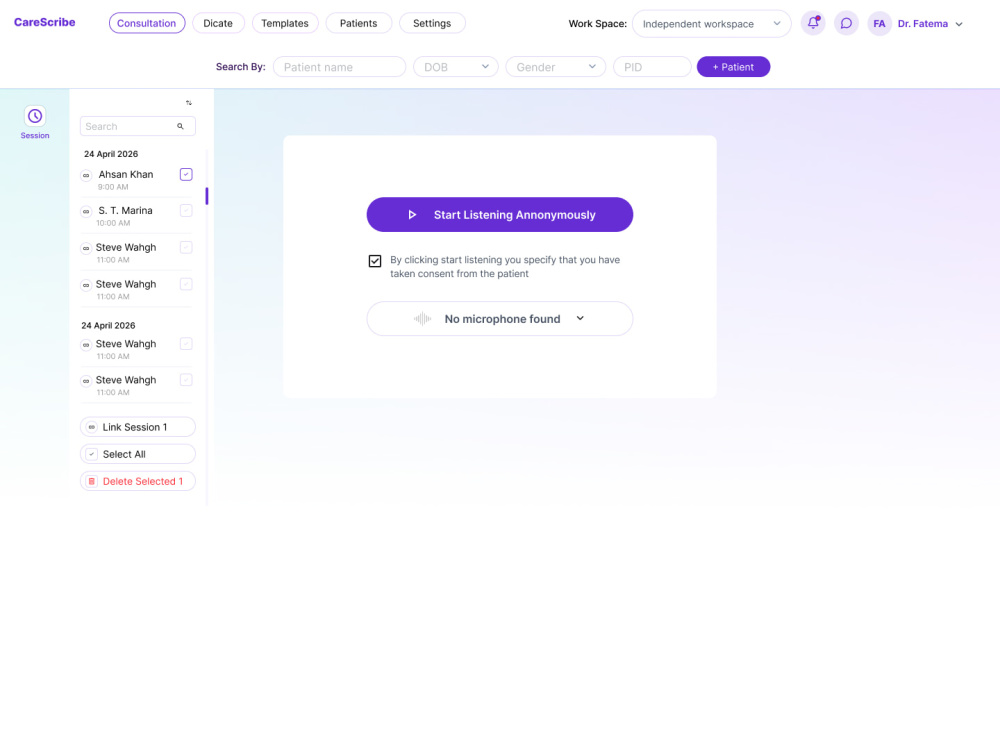Click the CareScribe logo
This screenshot has height=750, width=1000.
[45, 22]
